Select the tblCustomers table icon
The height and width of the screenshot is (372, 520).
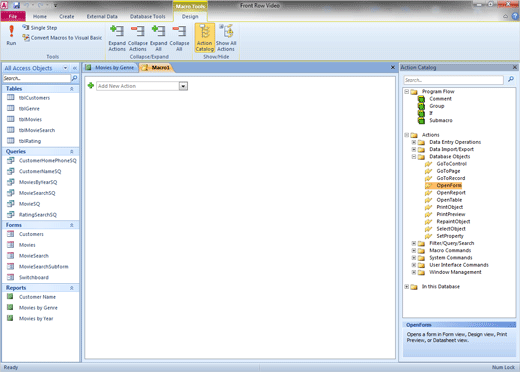pos(11,97)
